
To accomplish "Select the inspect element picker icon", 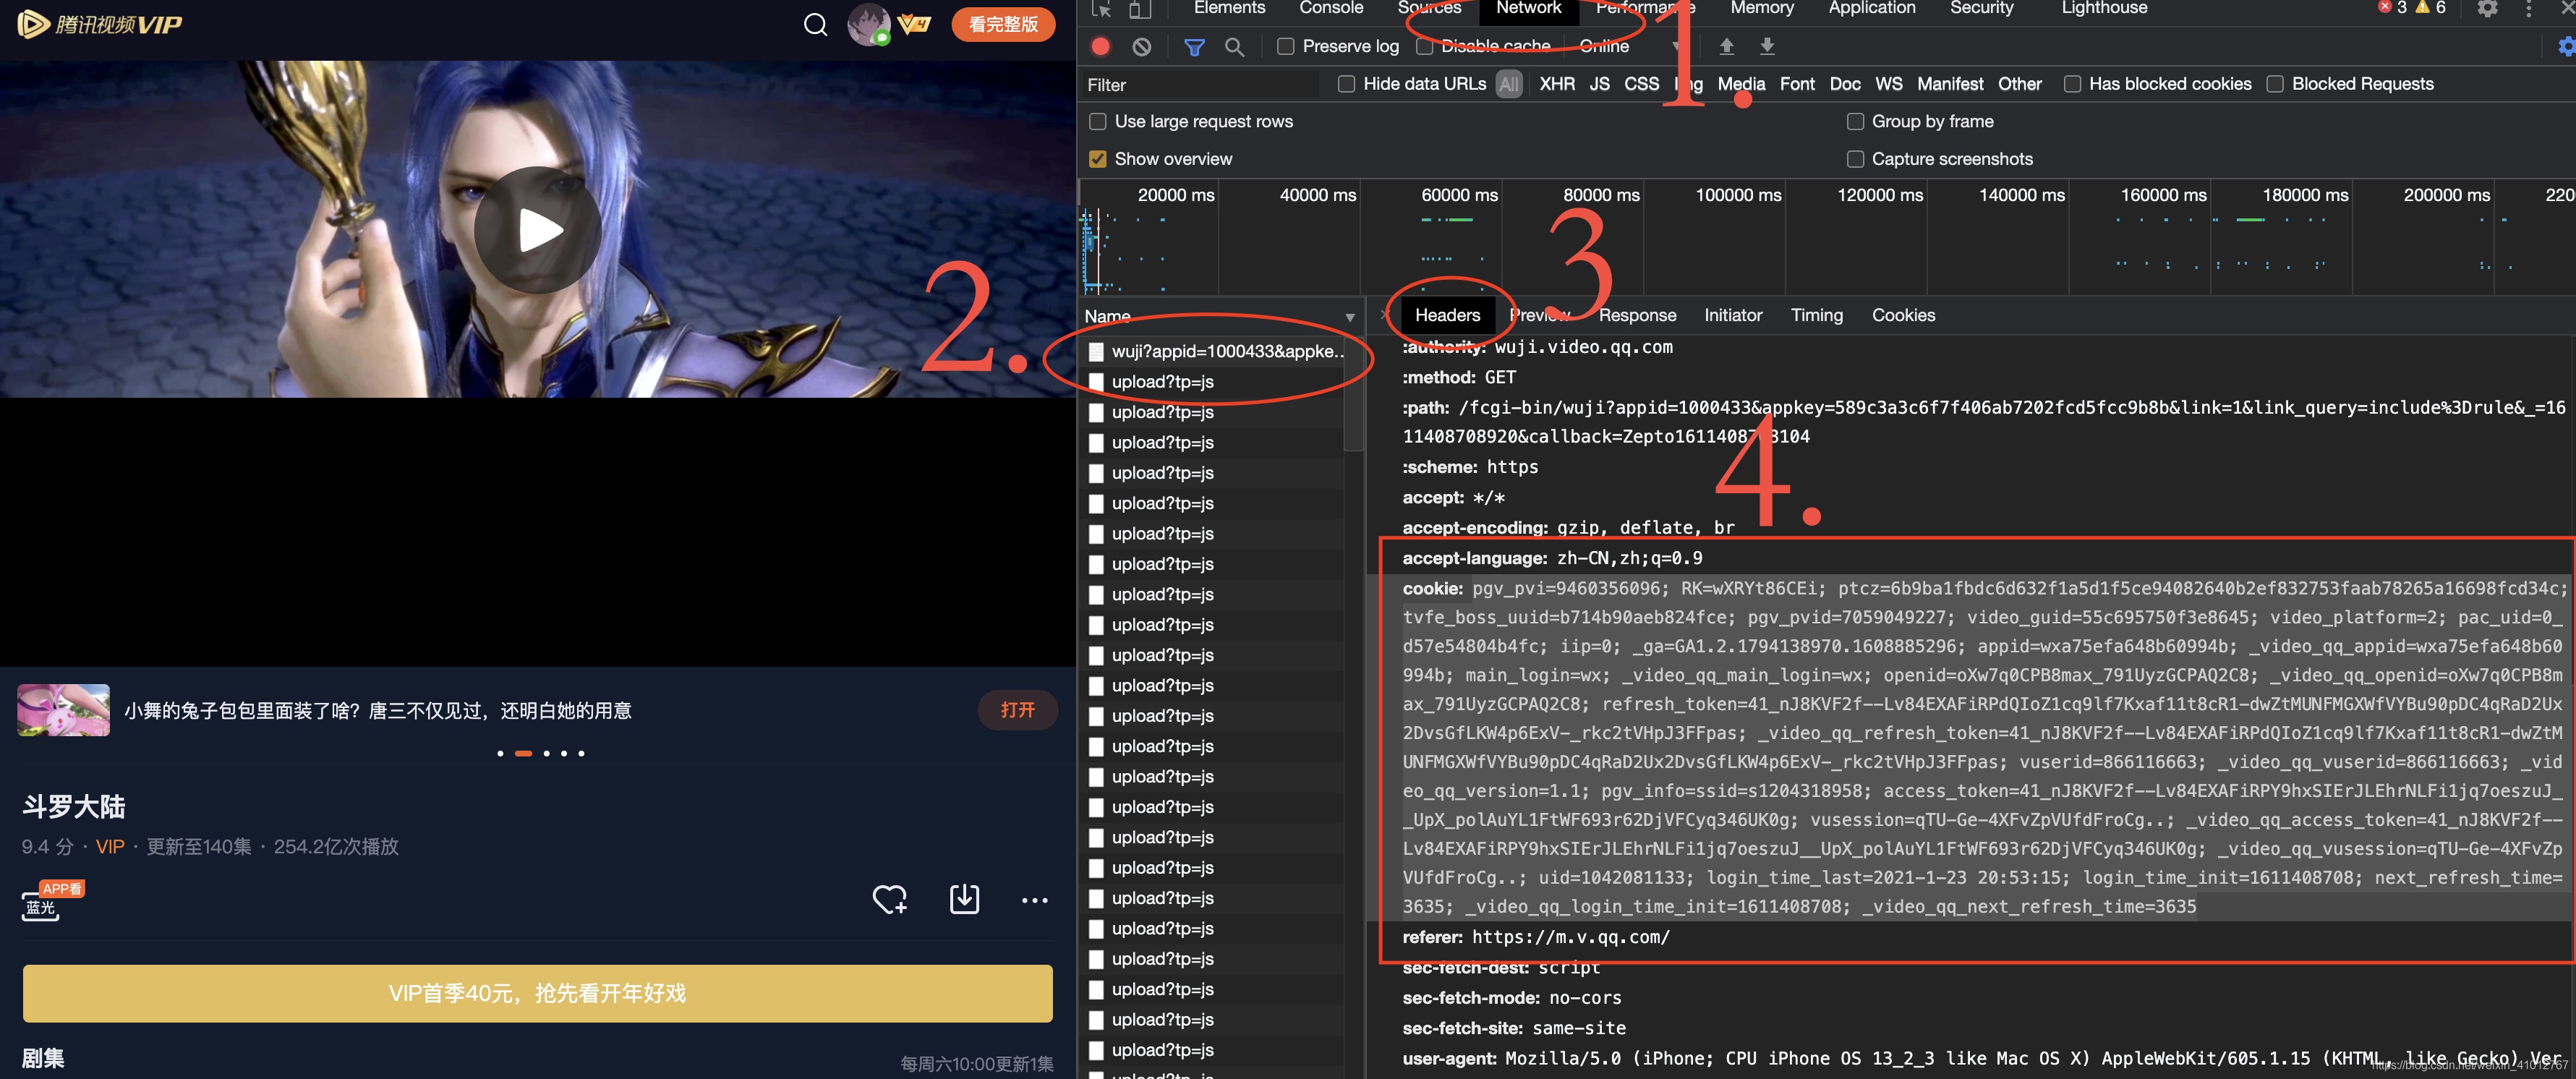I will [x=1101, y=9].
